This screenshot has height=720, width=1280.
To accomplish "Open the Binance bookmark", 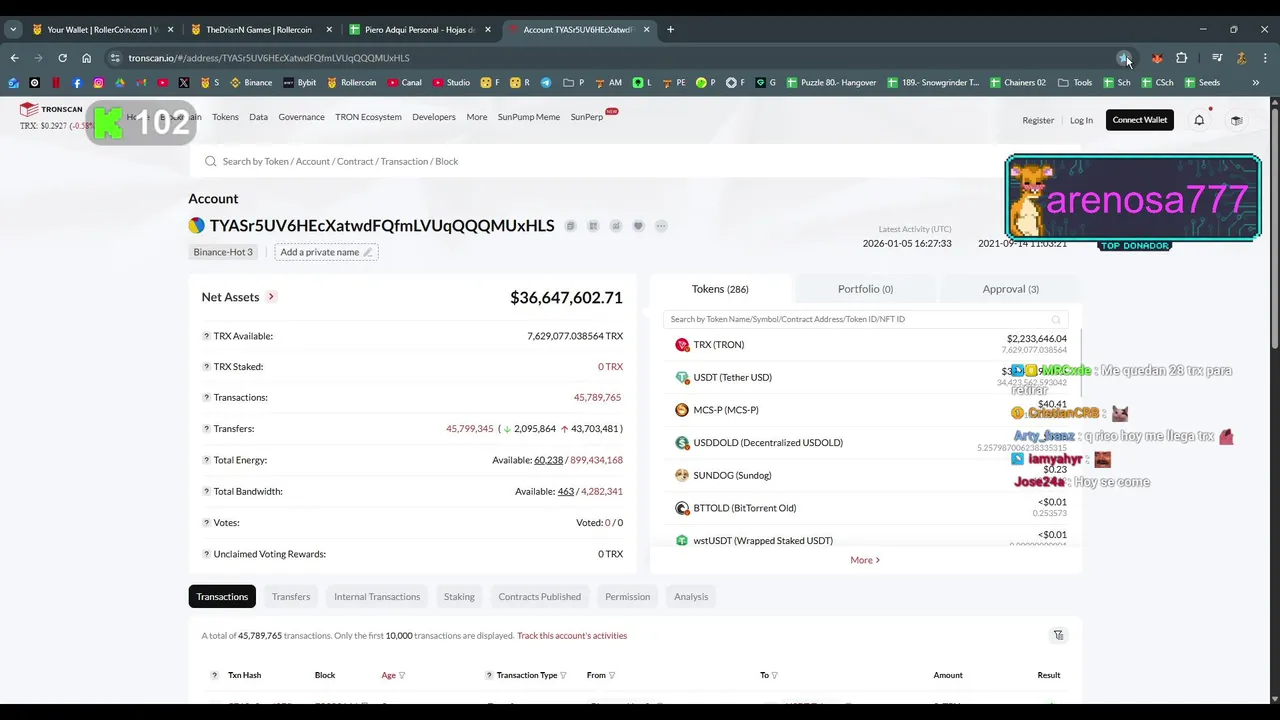I will click(251, 82).
